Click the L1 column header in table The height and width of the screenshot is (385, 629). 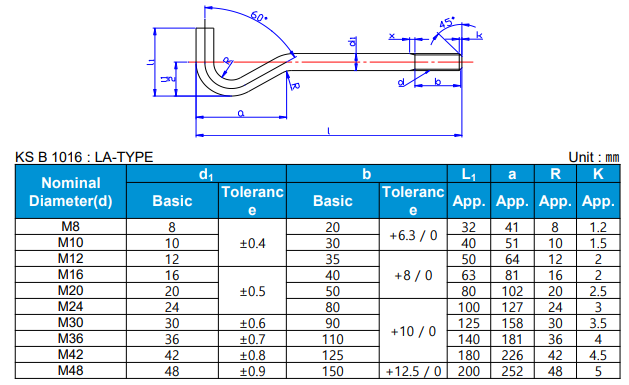pyautogui.click(x=469, y=174)
